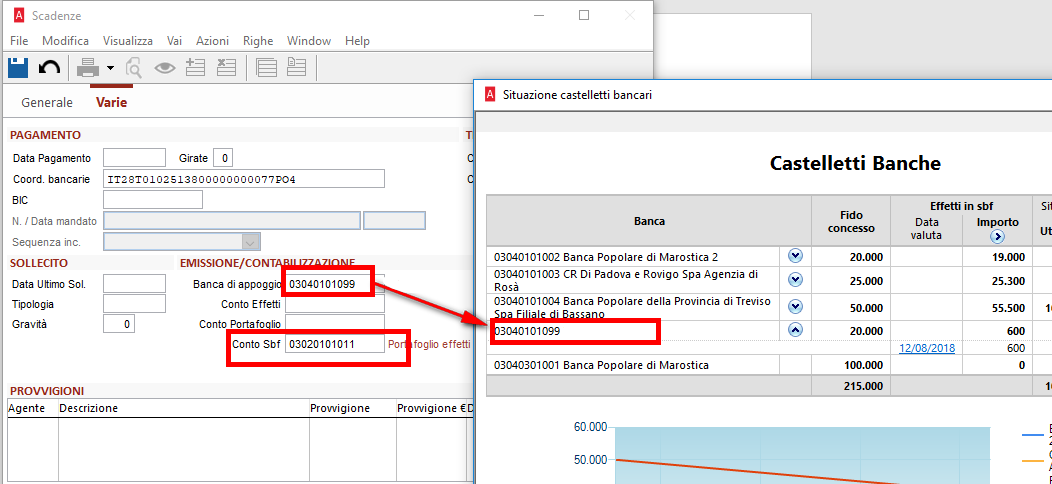Click the Data Ultimo Sol. field
The width and height of the screenshot is (1052, 484).
point(134,283)
